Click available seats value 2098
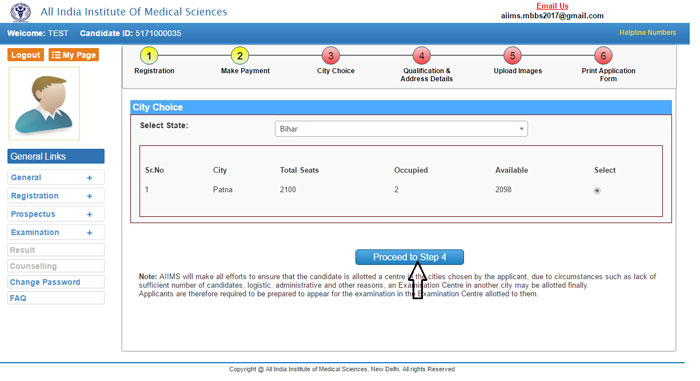This screenshot has height=381, width=700. [503, 189]
